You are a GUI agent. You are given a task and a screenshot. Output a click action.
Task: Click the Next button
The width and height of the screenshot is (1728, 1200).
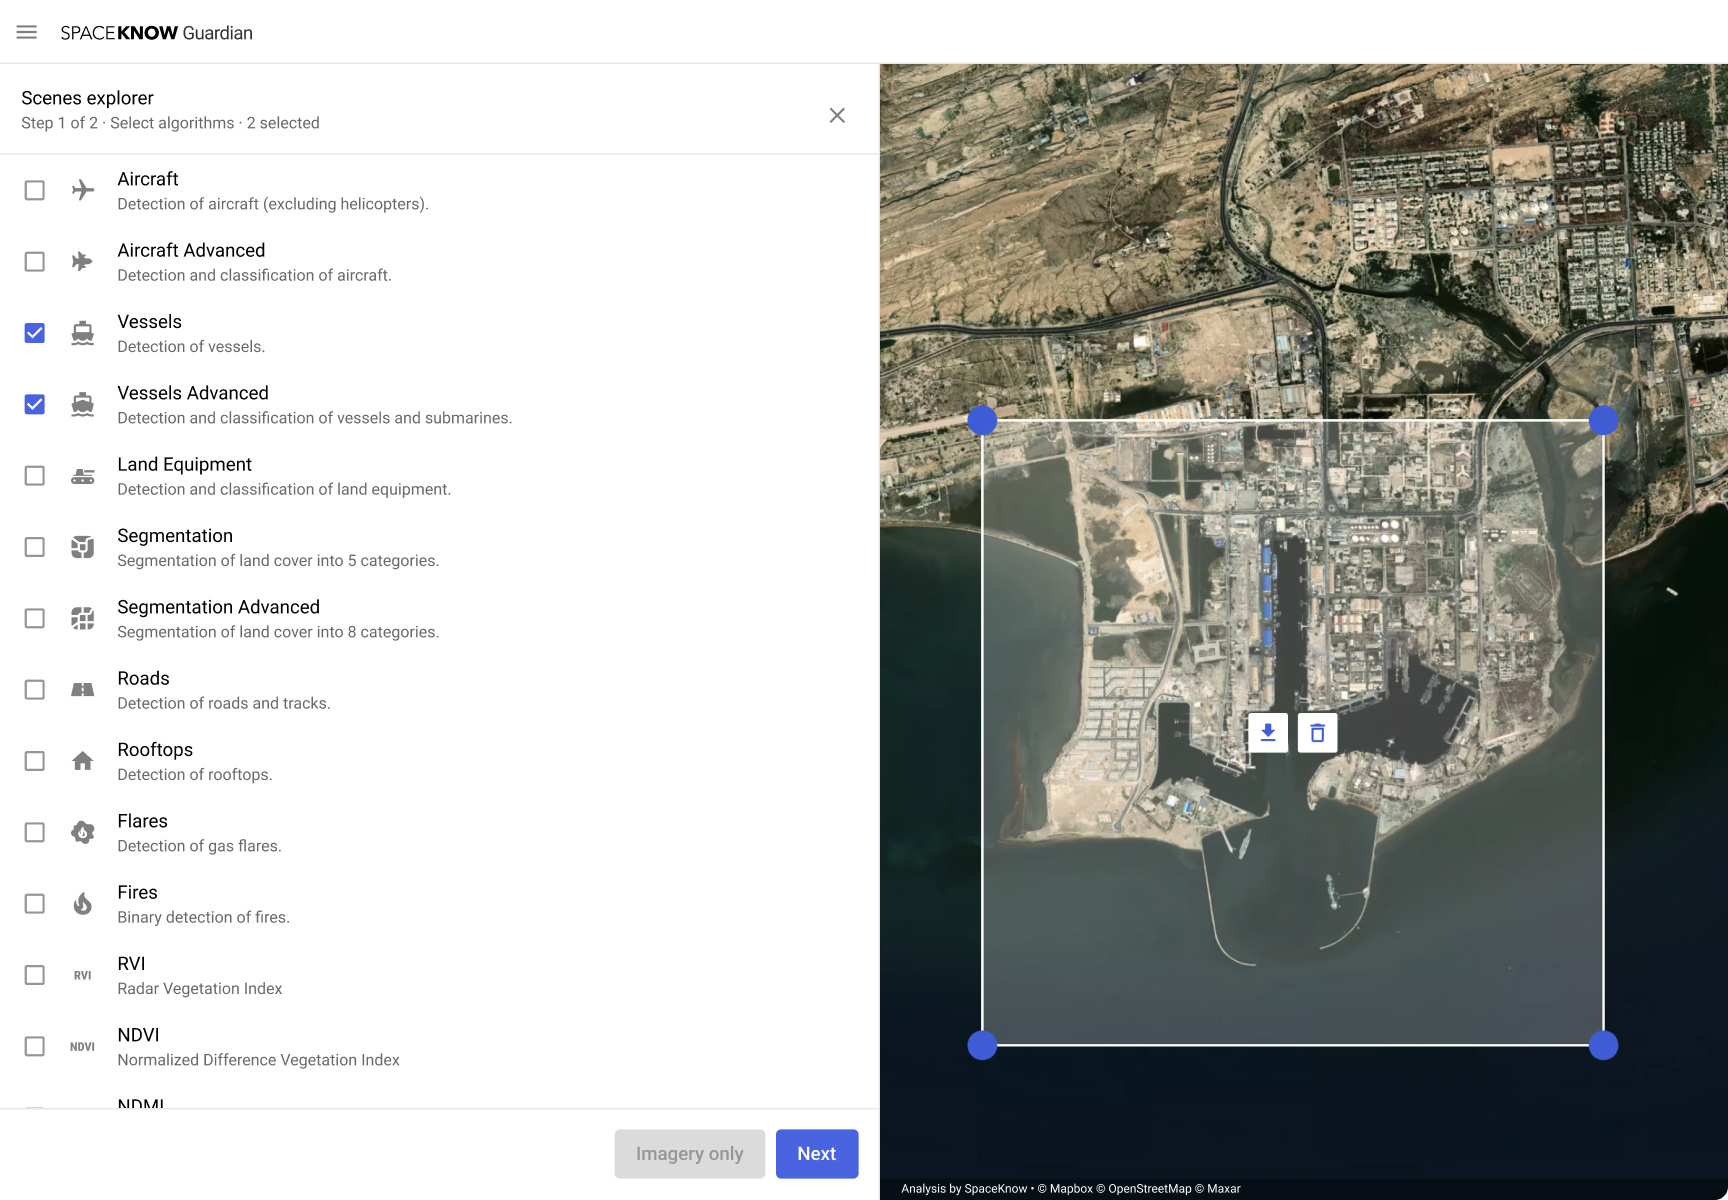pyautogui.click(x=817, y=1154)
